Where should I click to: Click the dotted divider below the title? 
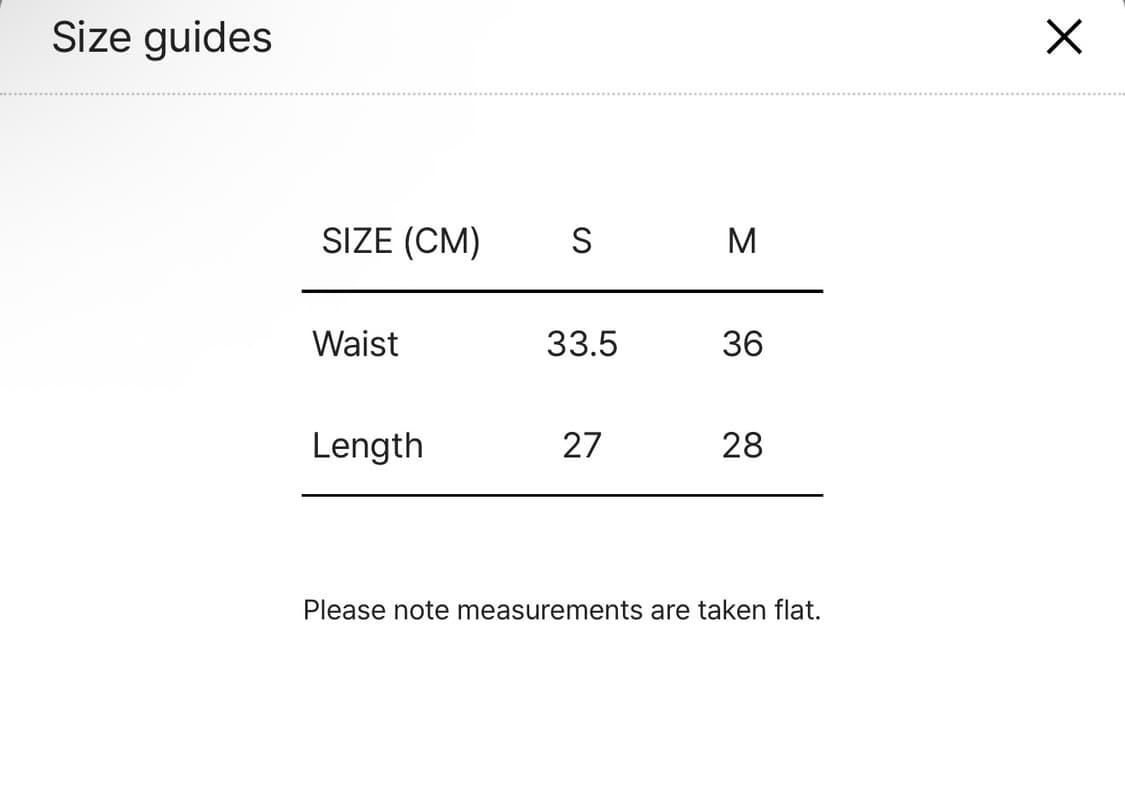tap(562, 95)
